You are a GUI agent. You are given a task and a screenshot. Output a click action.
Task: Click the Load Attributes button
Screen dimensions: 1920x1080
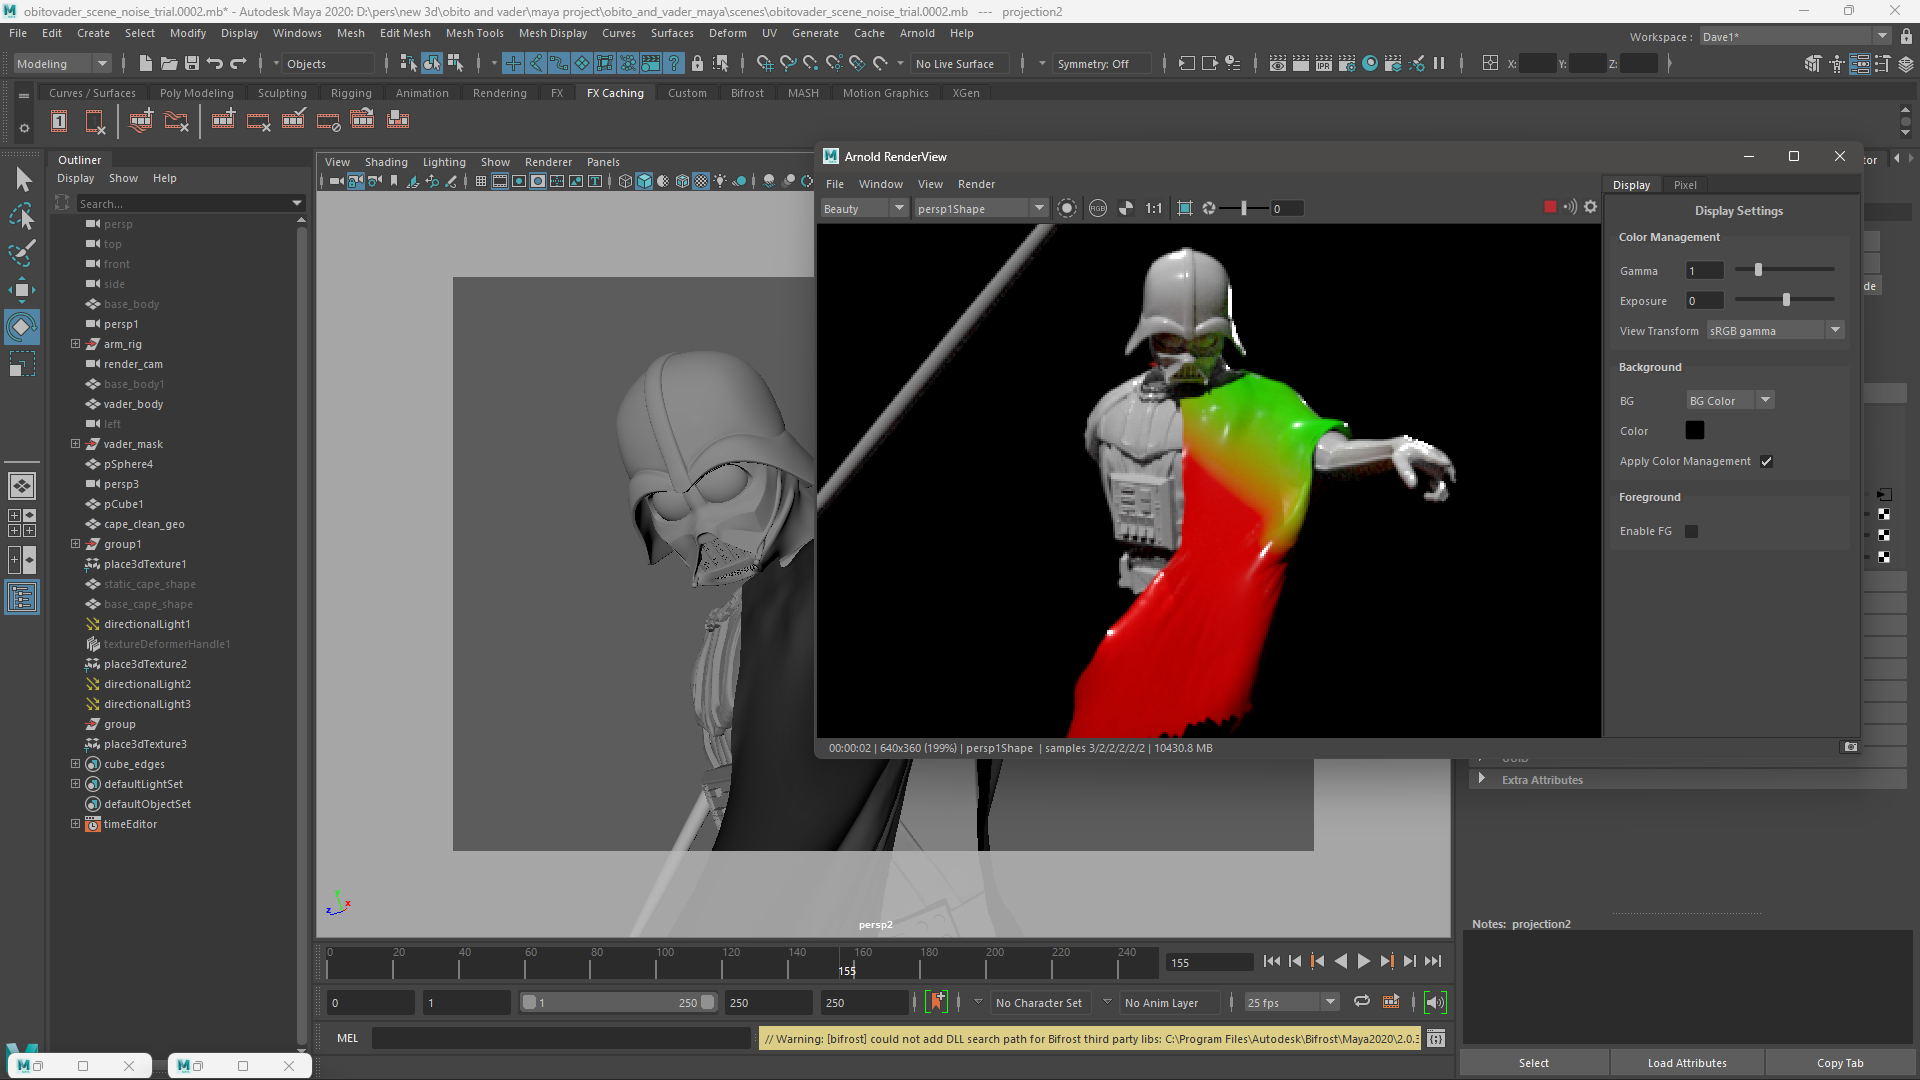[1686, 1063]
